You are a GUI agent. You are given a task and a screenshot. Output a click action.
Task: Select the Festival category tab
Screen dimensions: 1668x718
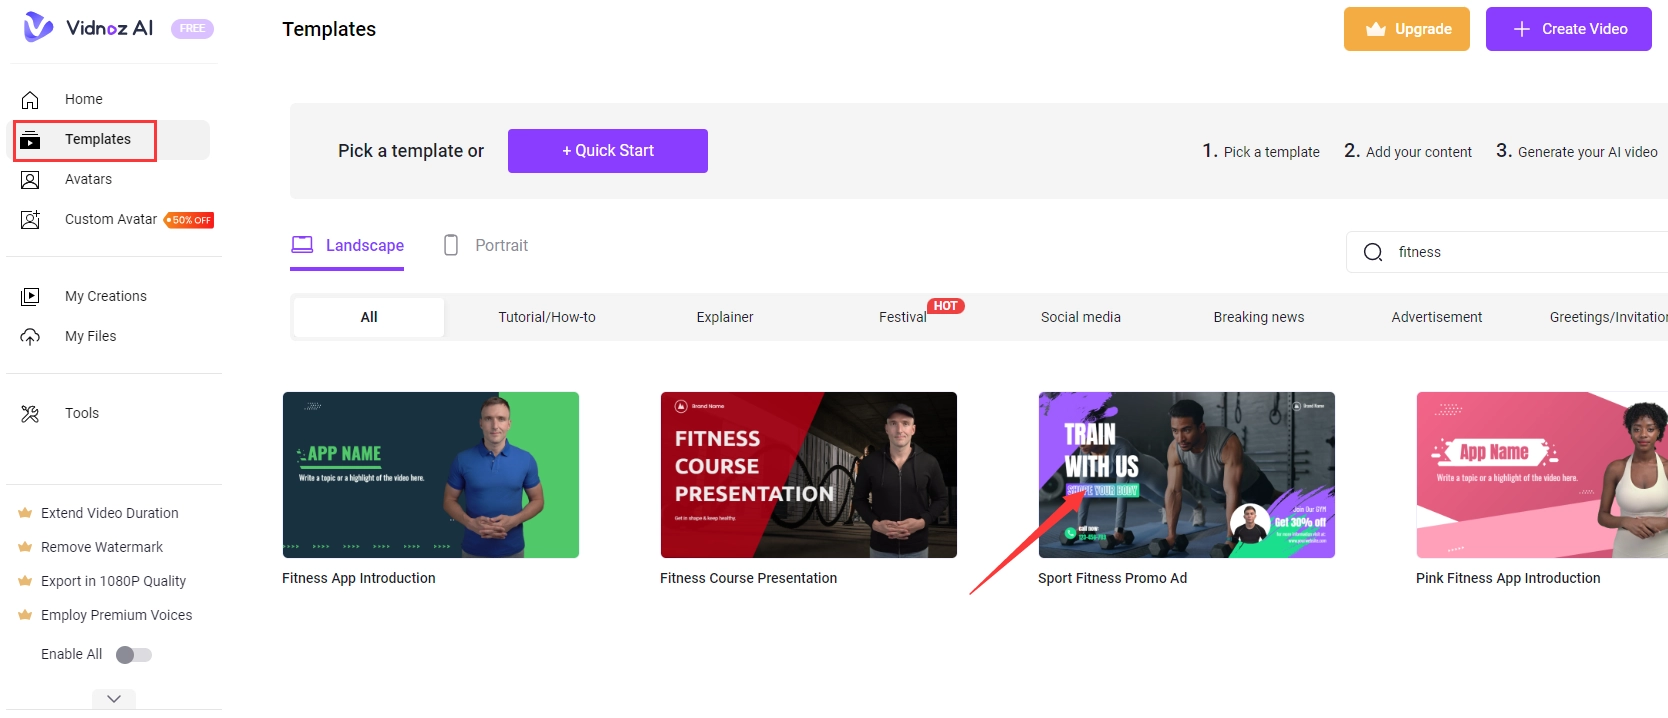point(902,317)
